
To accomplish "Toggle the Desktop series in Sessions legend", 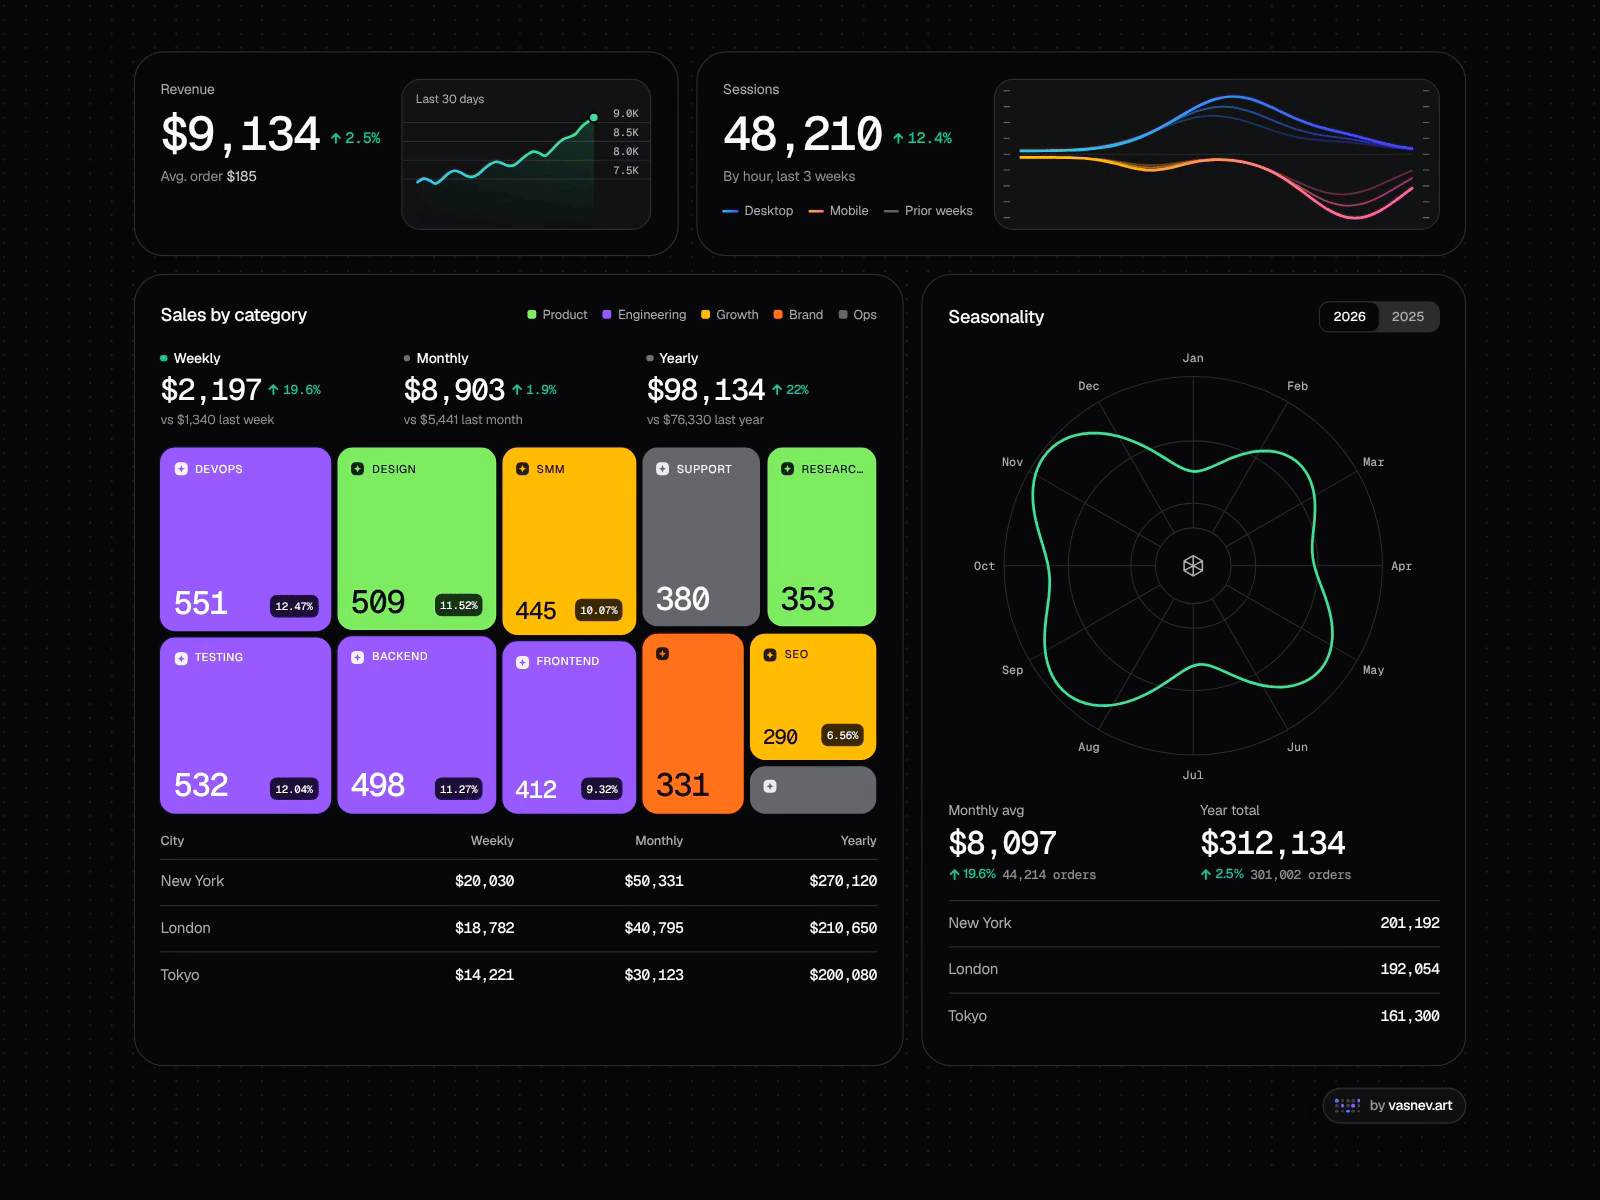I will (x=758, y=211).
